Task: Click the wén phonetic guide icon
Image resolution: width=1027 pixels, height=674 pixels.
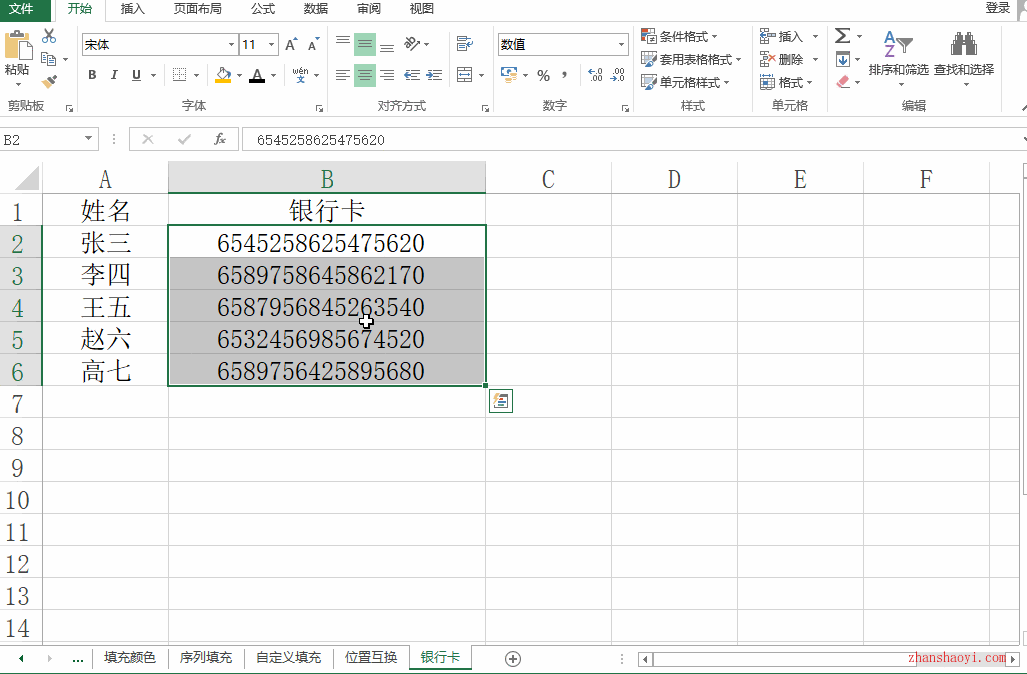Action: [301, 75]
